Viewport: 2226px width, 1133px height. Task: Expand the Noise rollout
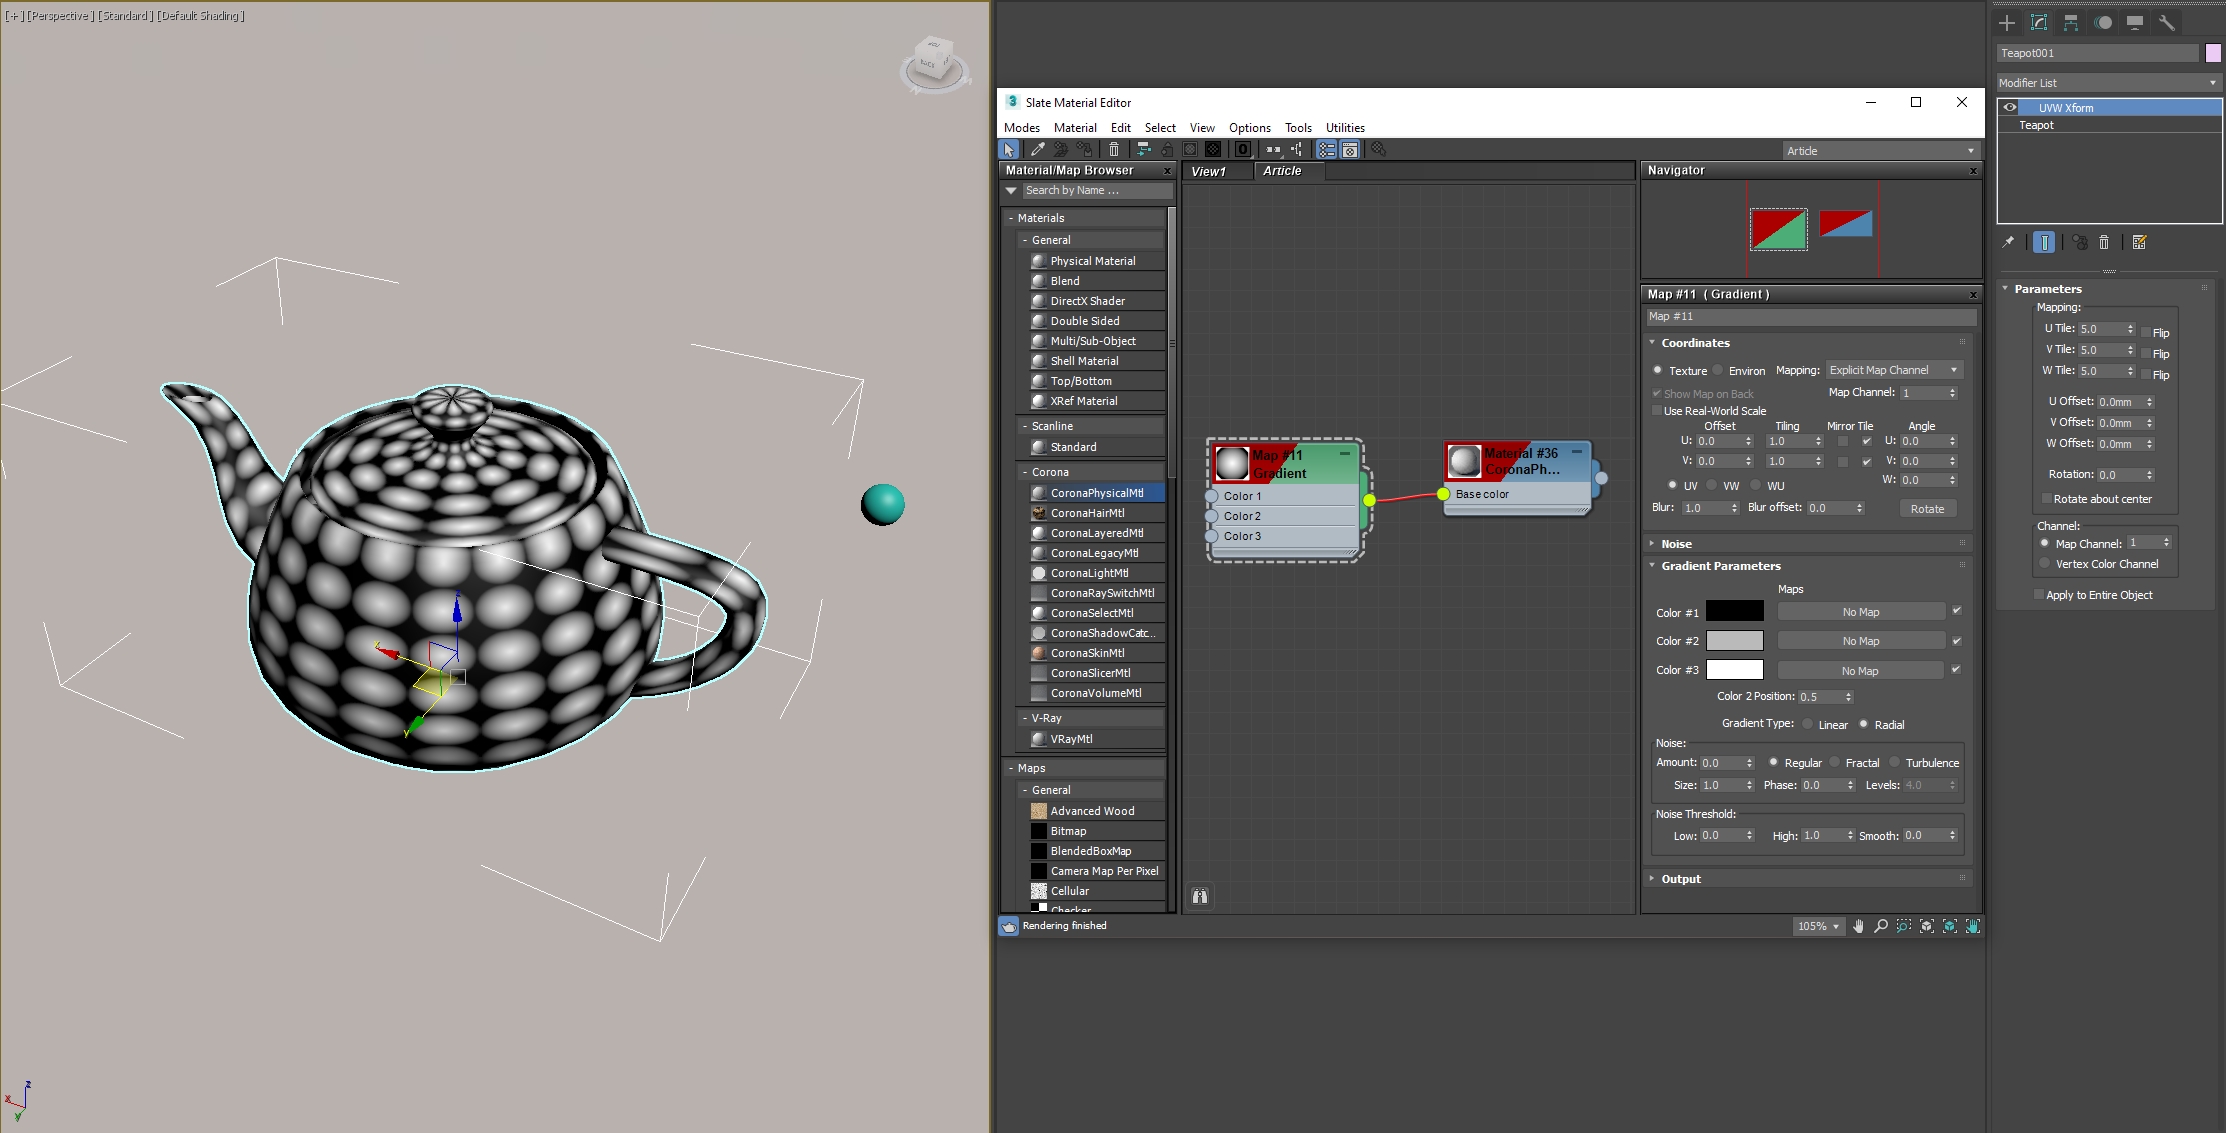(x=1676, y=544)
